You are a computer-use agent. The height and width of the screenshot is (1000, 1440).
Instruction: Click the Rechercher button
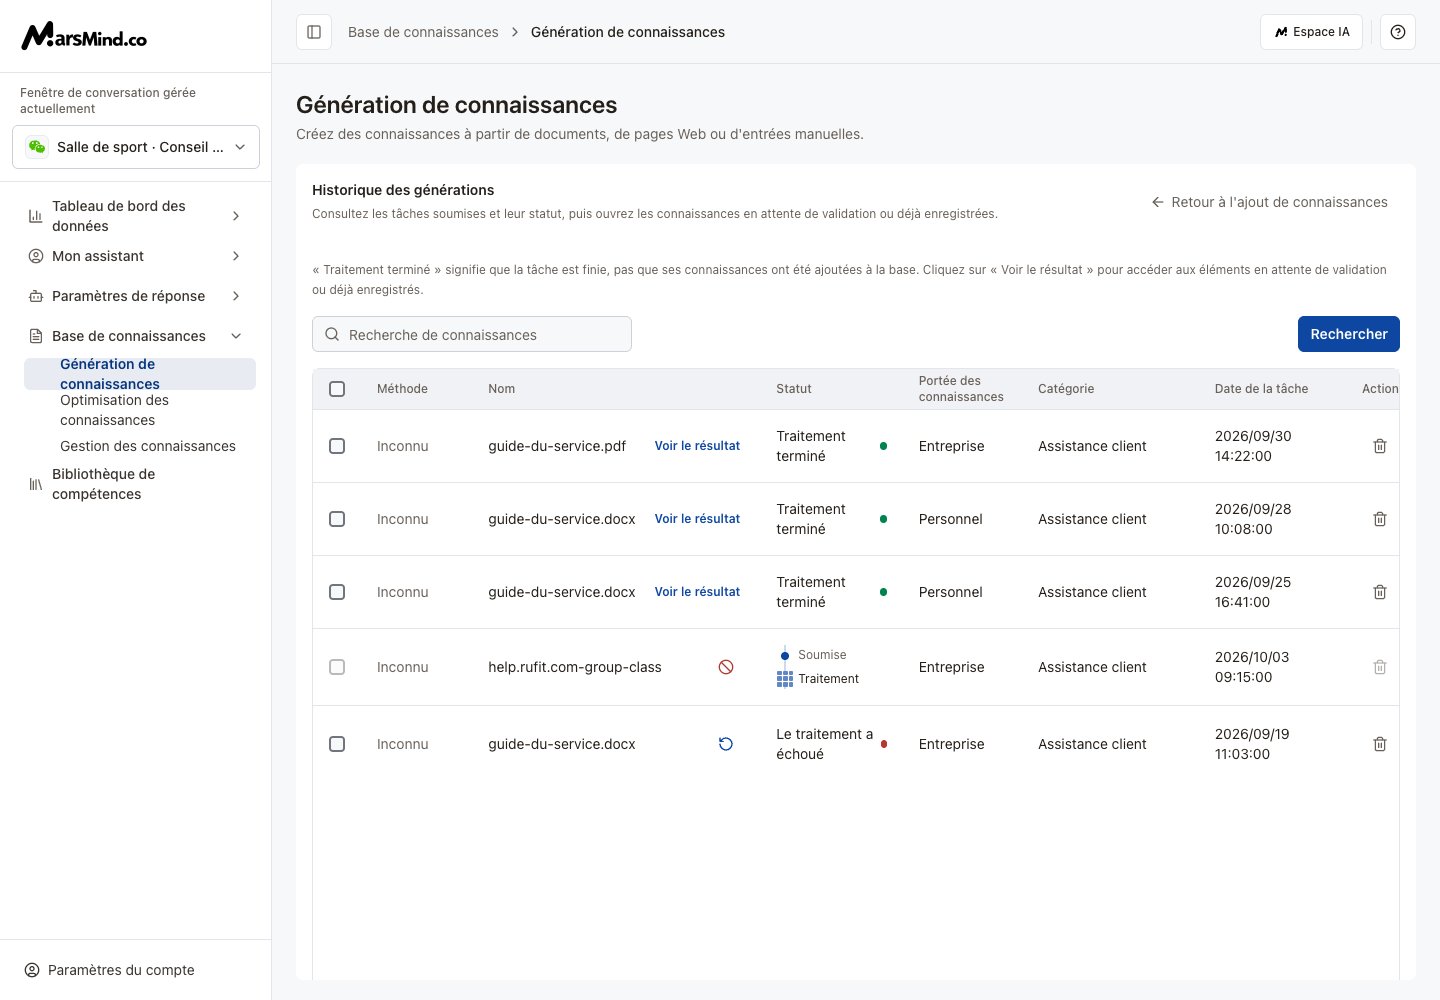click(1349, 334)
